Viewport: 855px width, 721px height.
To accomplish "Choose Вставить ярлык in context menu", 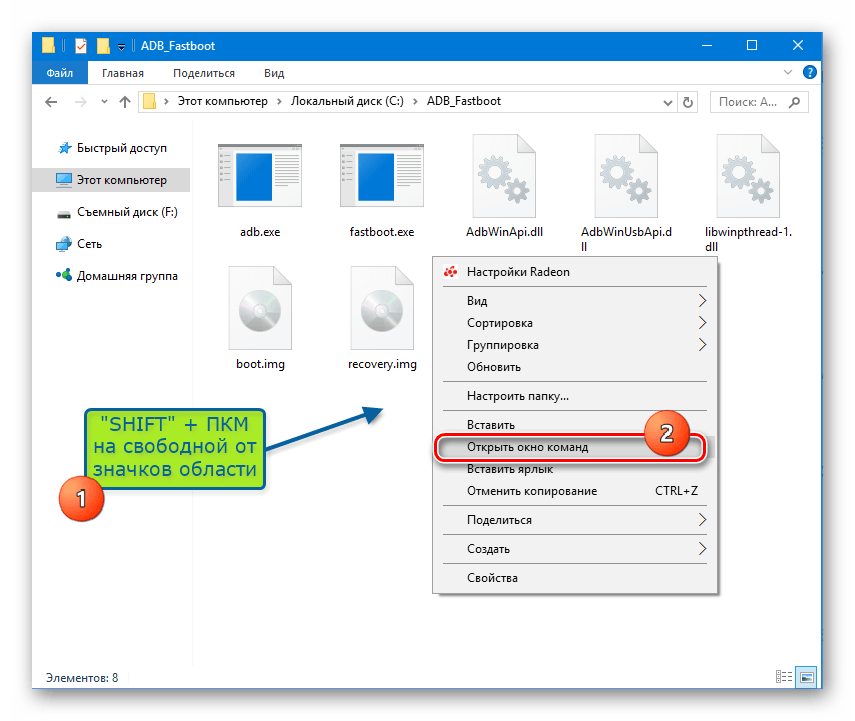I will [x=575, y=469].
